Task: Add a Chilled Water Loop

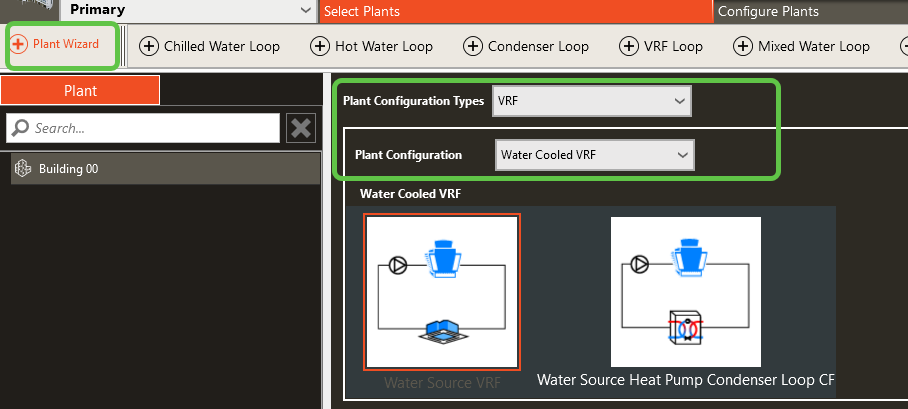Action: point(210,46)
